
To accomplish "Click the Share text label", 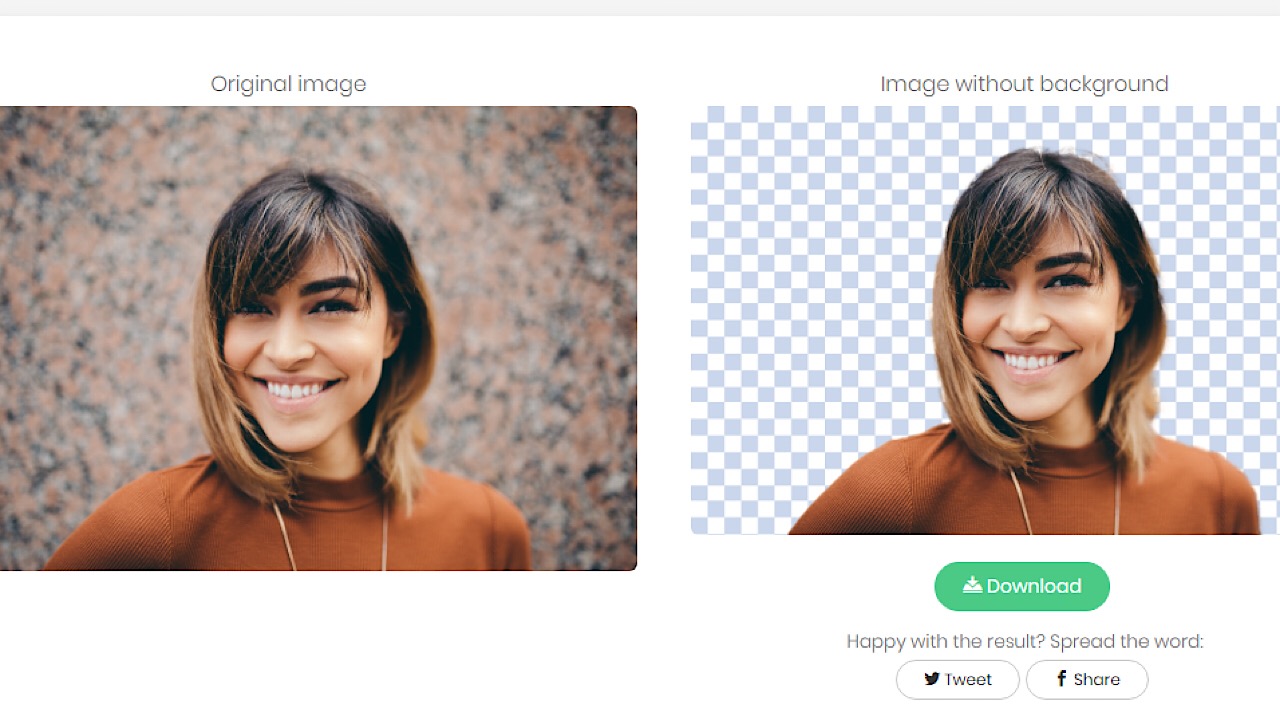I will pyautogui.click(x=1096, y=680).
